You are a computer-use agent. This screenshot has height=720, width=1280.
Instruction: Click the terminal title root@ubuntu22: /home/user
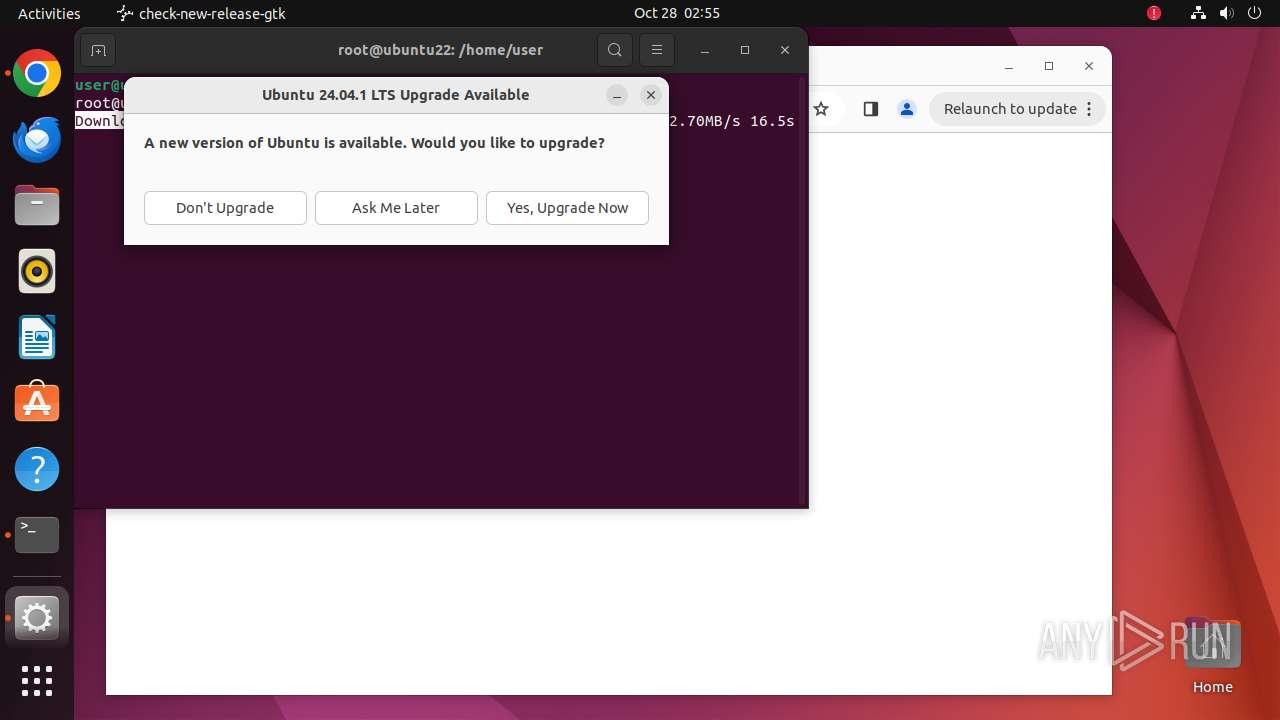pyautogui.click(x=441, y=50)
